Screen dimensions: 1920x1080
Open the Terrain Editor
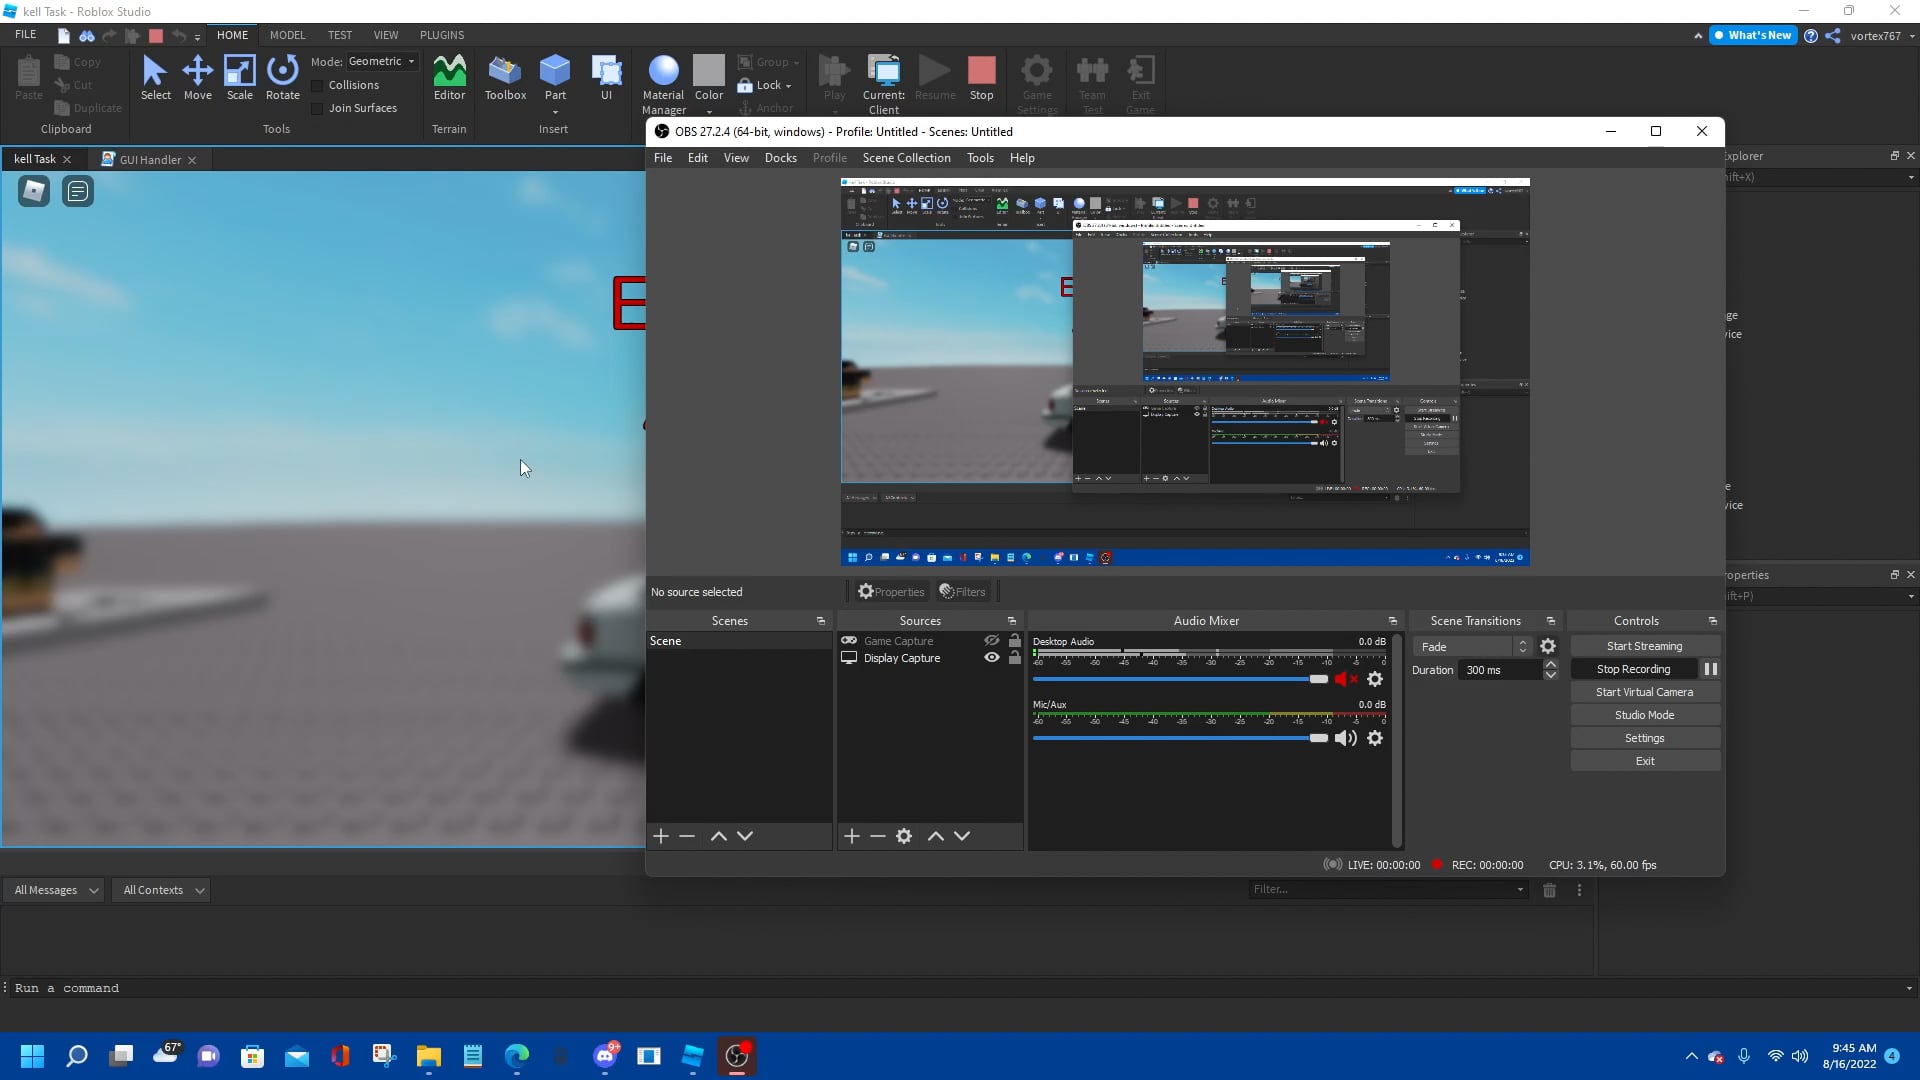coord(449,78)
